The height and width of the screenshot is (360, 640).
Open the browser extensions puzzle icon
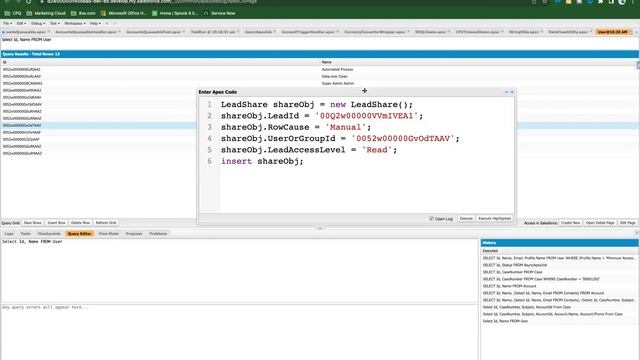pos(600,2)
